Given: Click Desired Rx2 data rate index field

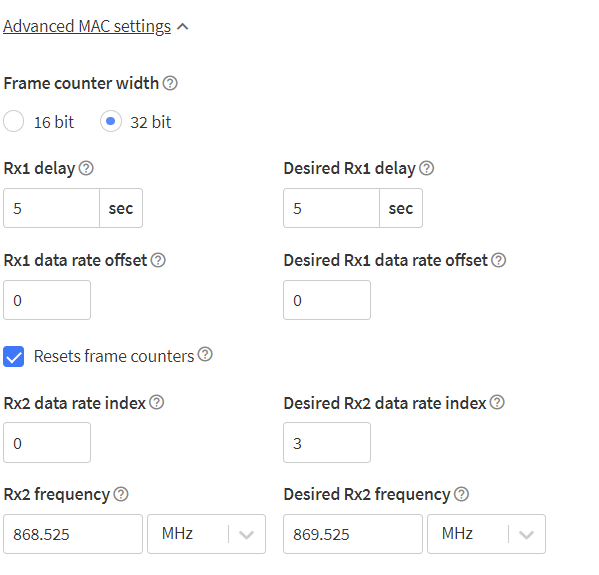Looking at the screenshot, I should coord(327,442).
